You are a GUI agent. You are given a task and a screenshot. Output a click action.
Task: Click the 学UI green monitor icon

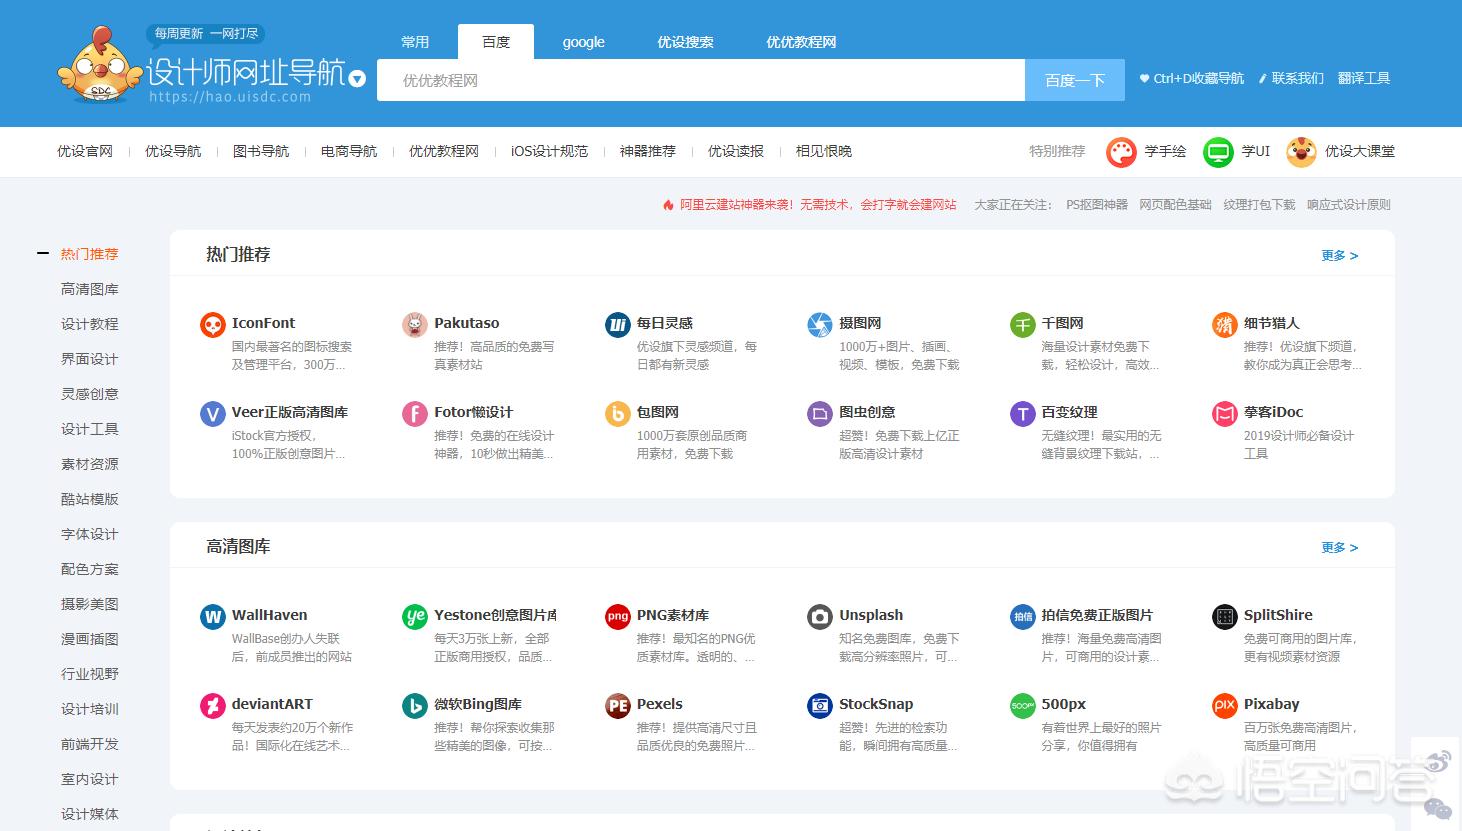click(x=1217, y=152)
